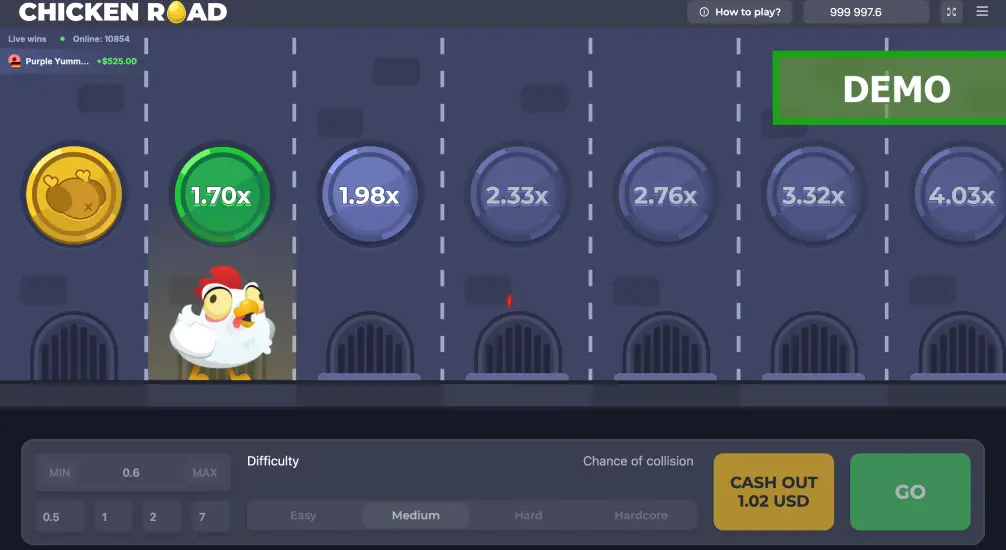Image resolution: width=1006 pixels, height=550 pixels.
Task: Select the 1.98x multiplier coin
Action: click(x=370, y=195)
